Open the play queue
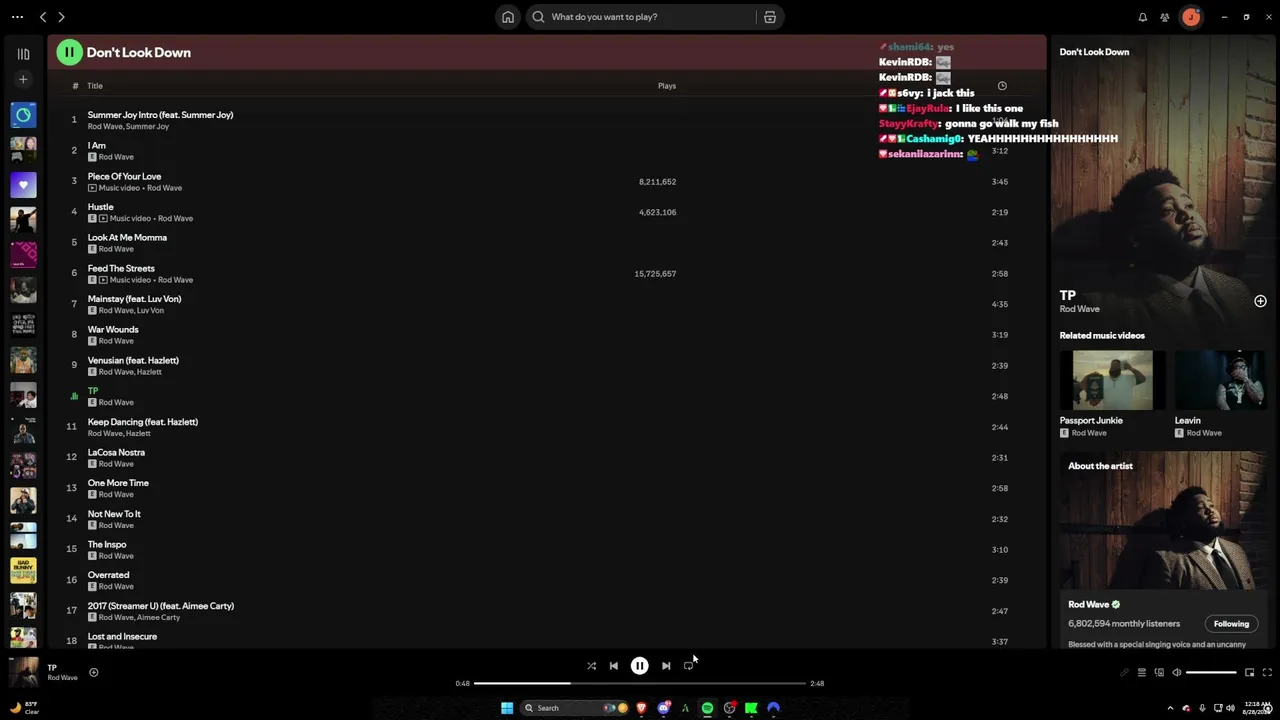Viewport: 1280px width, 720px height. point(1141,673)
